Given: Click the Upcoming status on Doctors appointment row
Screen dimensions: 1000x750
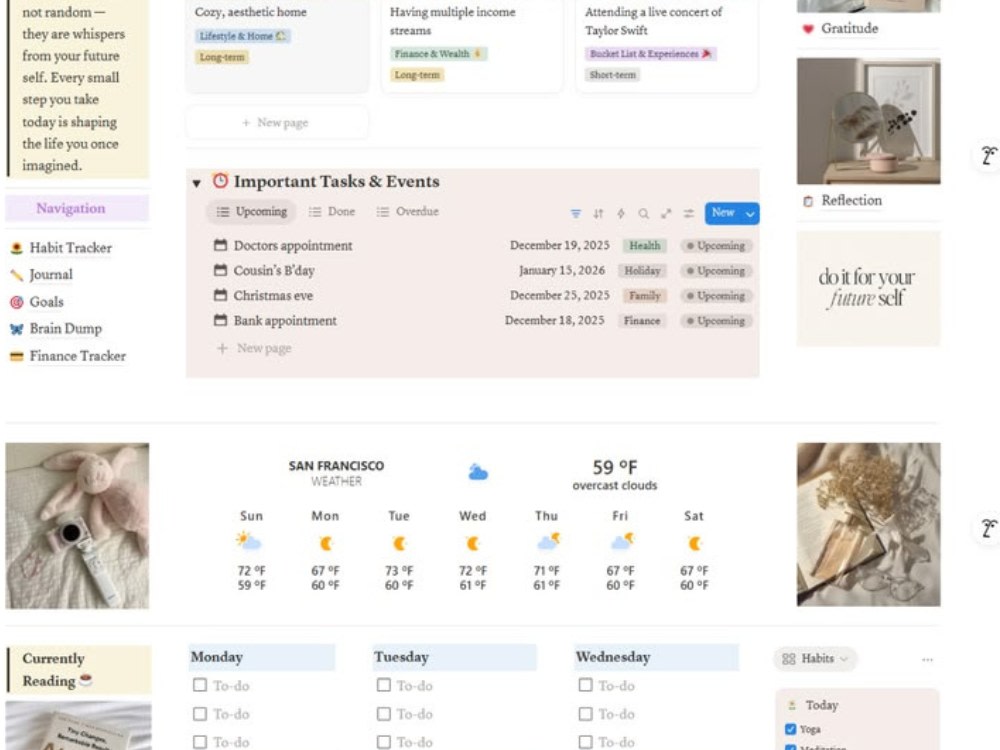Looking at the screenshot, I should click(716, 246).
